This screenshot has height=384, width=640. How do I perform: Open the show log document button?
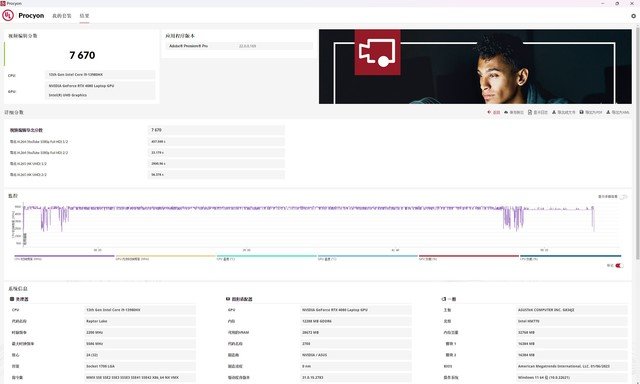click(x=538, y=112)
